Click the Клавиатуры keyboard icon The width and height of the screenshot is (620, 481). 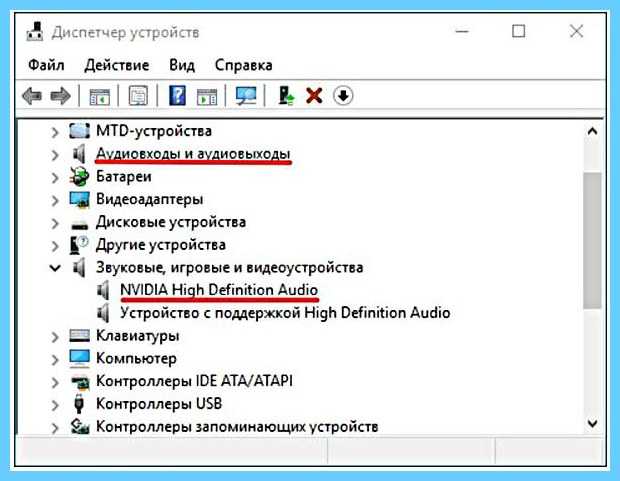click(79, 336)
